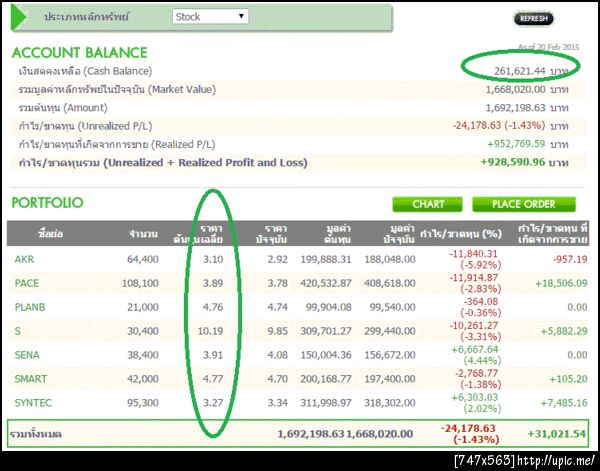This screenshot has height=471, width=600.
Task: Select the PACE stock symbol
Action: click(27, 284)
